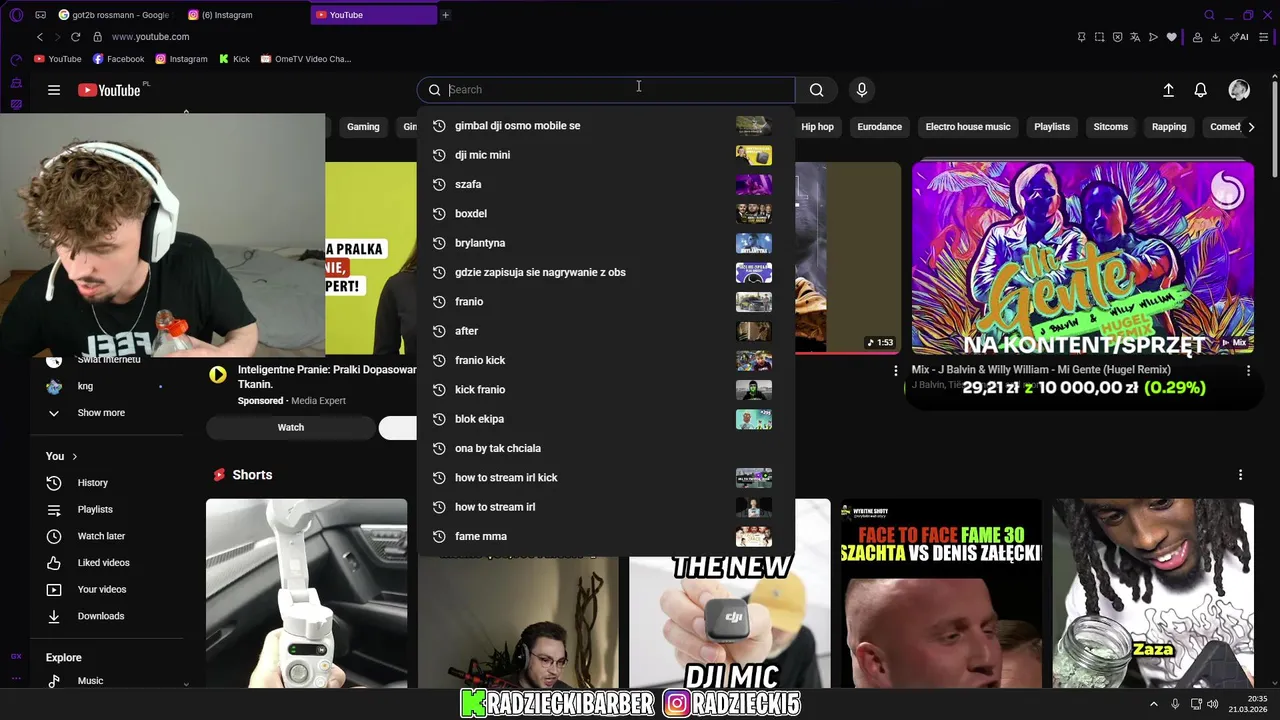Choose suggestion 'how to stream irl kick'
The image size is (1280, 720).
point(605,478)
